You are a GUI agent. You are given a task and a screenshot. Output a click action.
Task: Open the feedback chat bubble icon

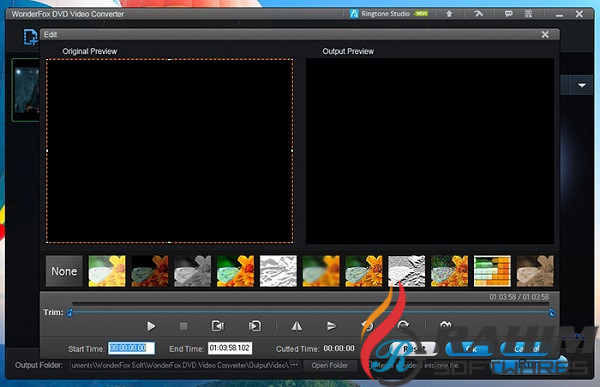508,14
